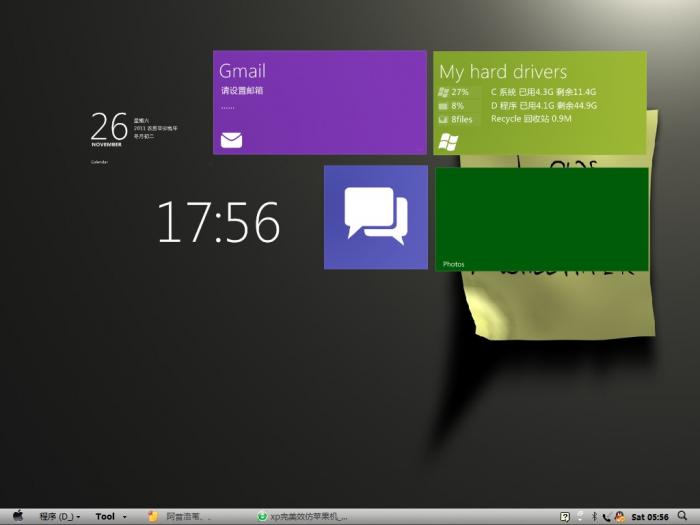Screen dimensions: 700x525
Task: Open the 程序 (D_) dropdown in the taskbar
Action: (x=60, y=517)
